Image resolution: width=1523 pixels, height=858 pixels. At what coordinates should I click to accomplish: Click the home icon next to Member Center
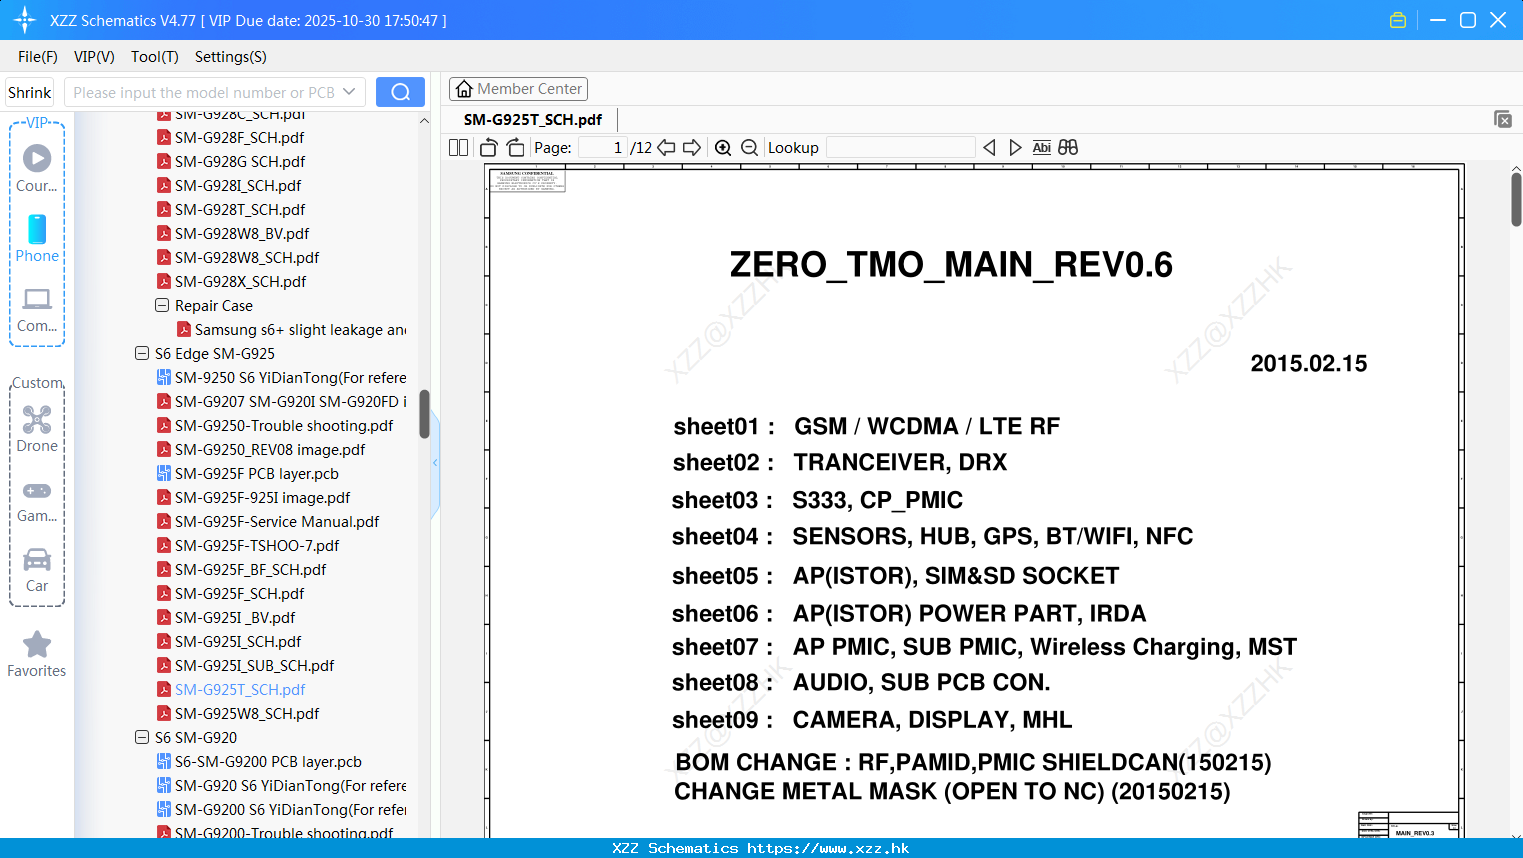(464, 89)
